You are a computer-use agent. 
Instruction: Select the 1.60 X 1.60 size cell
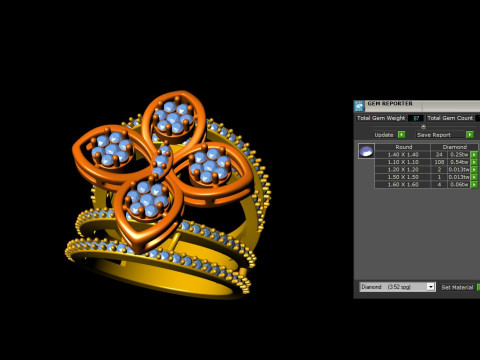(x=403, y=185)
